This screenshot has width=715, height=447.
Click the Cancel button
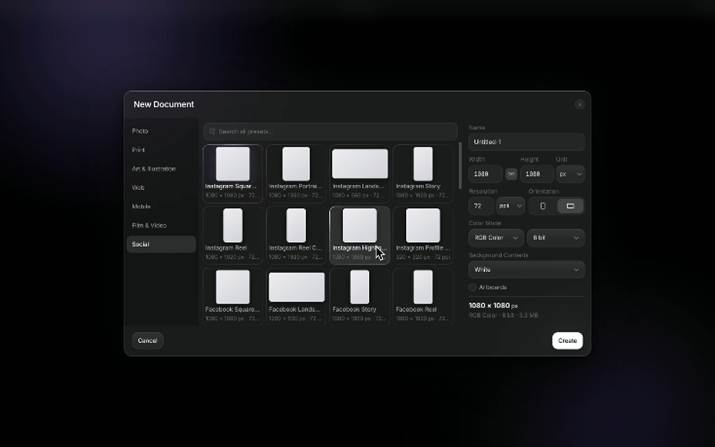(147, 341)
